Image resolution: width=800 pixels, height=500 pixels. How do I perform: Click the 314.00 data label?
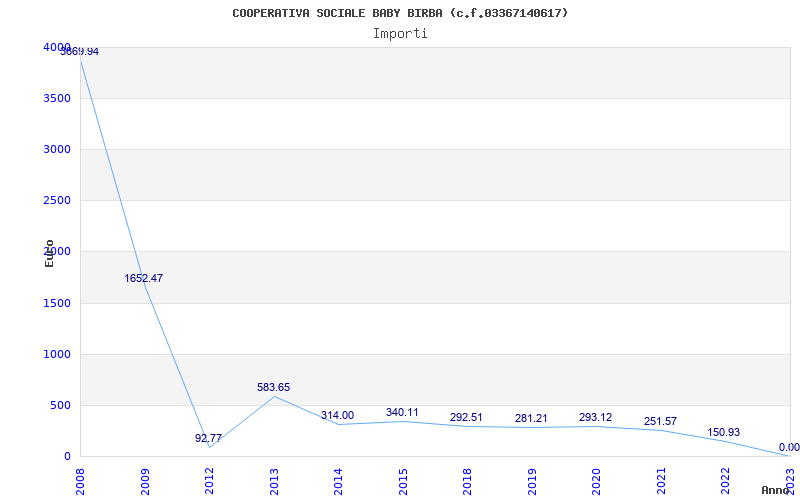click(337, 415)
